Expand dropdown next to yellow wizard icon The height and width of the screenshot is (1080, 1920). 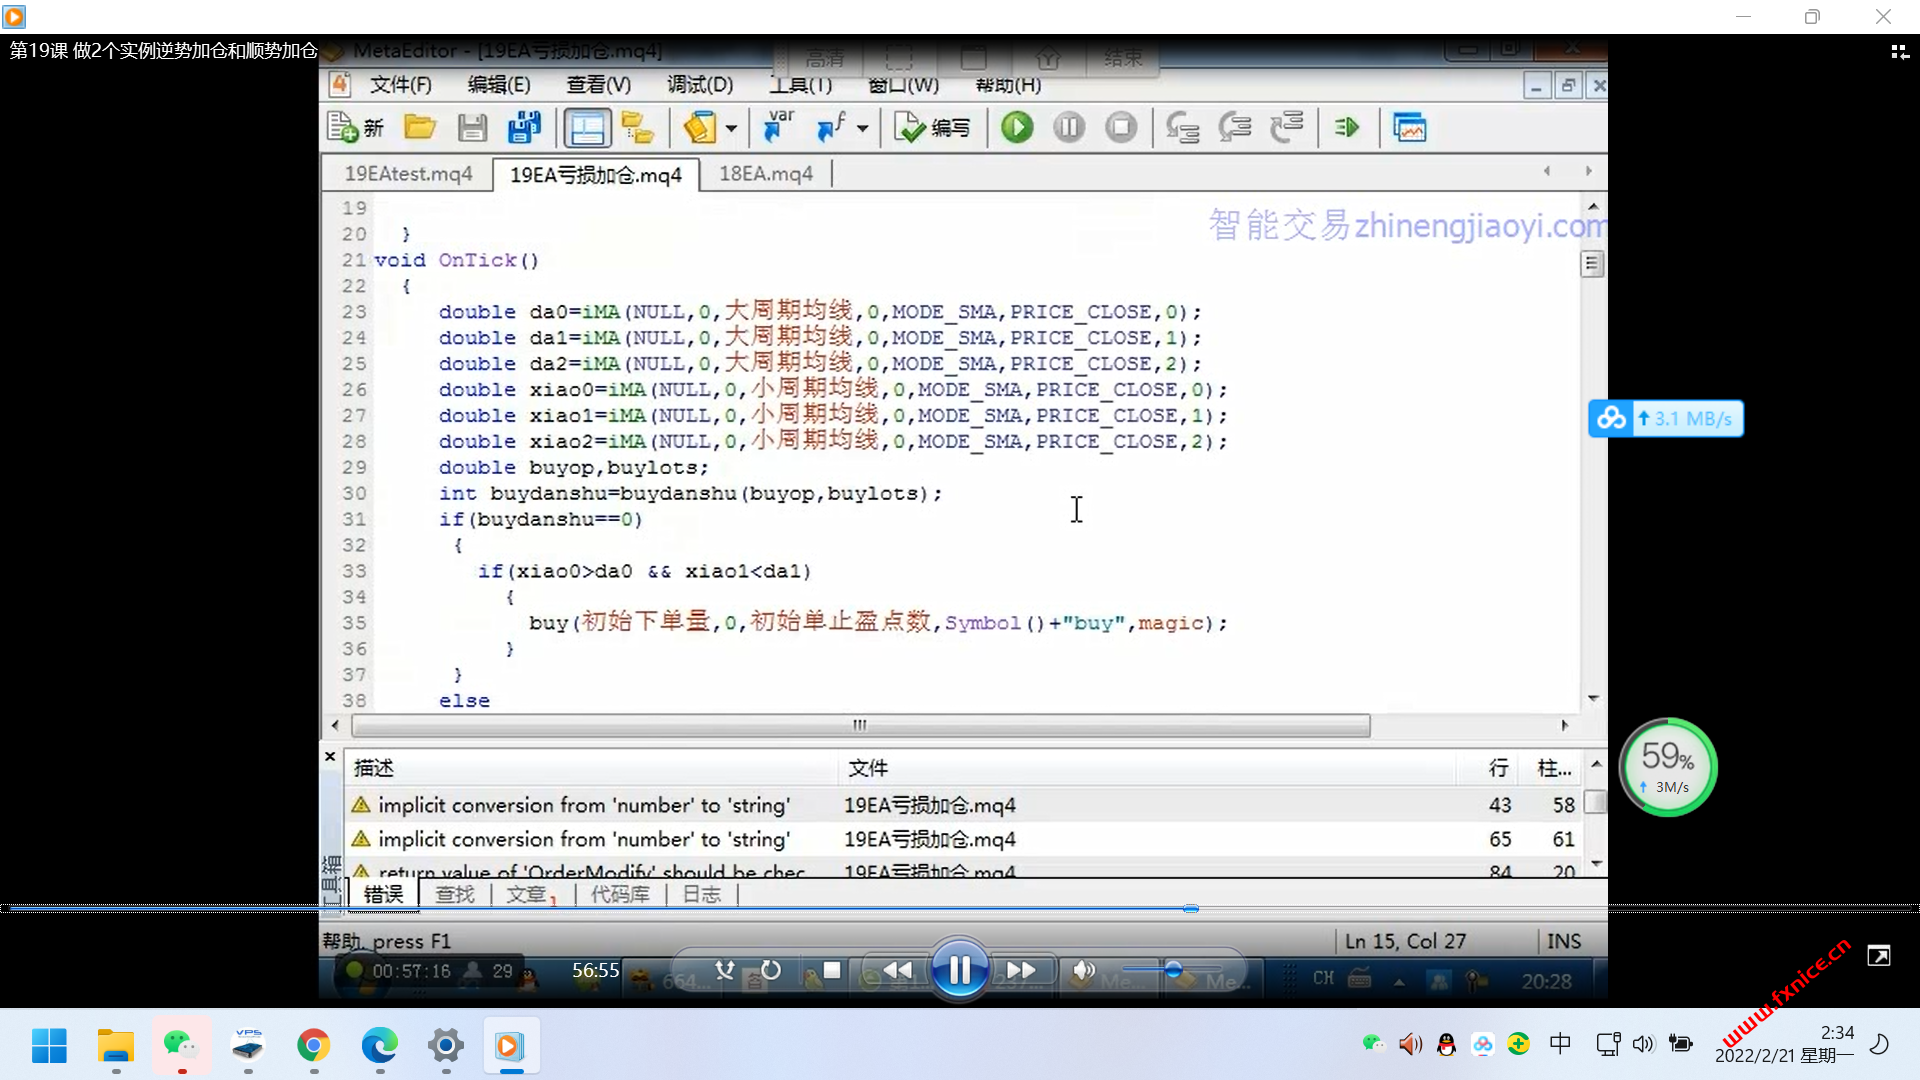[x=731, y=129]
